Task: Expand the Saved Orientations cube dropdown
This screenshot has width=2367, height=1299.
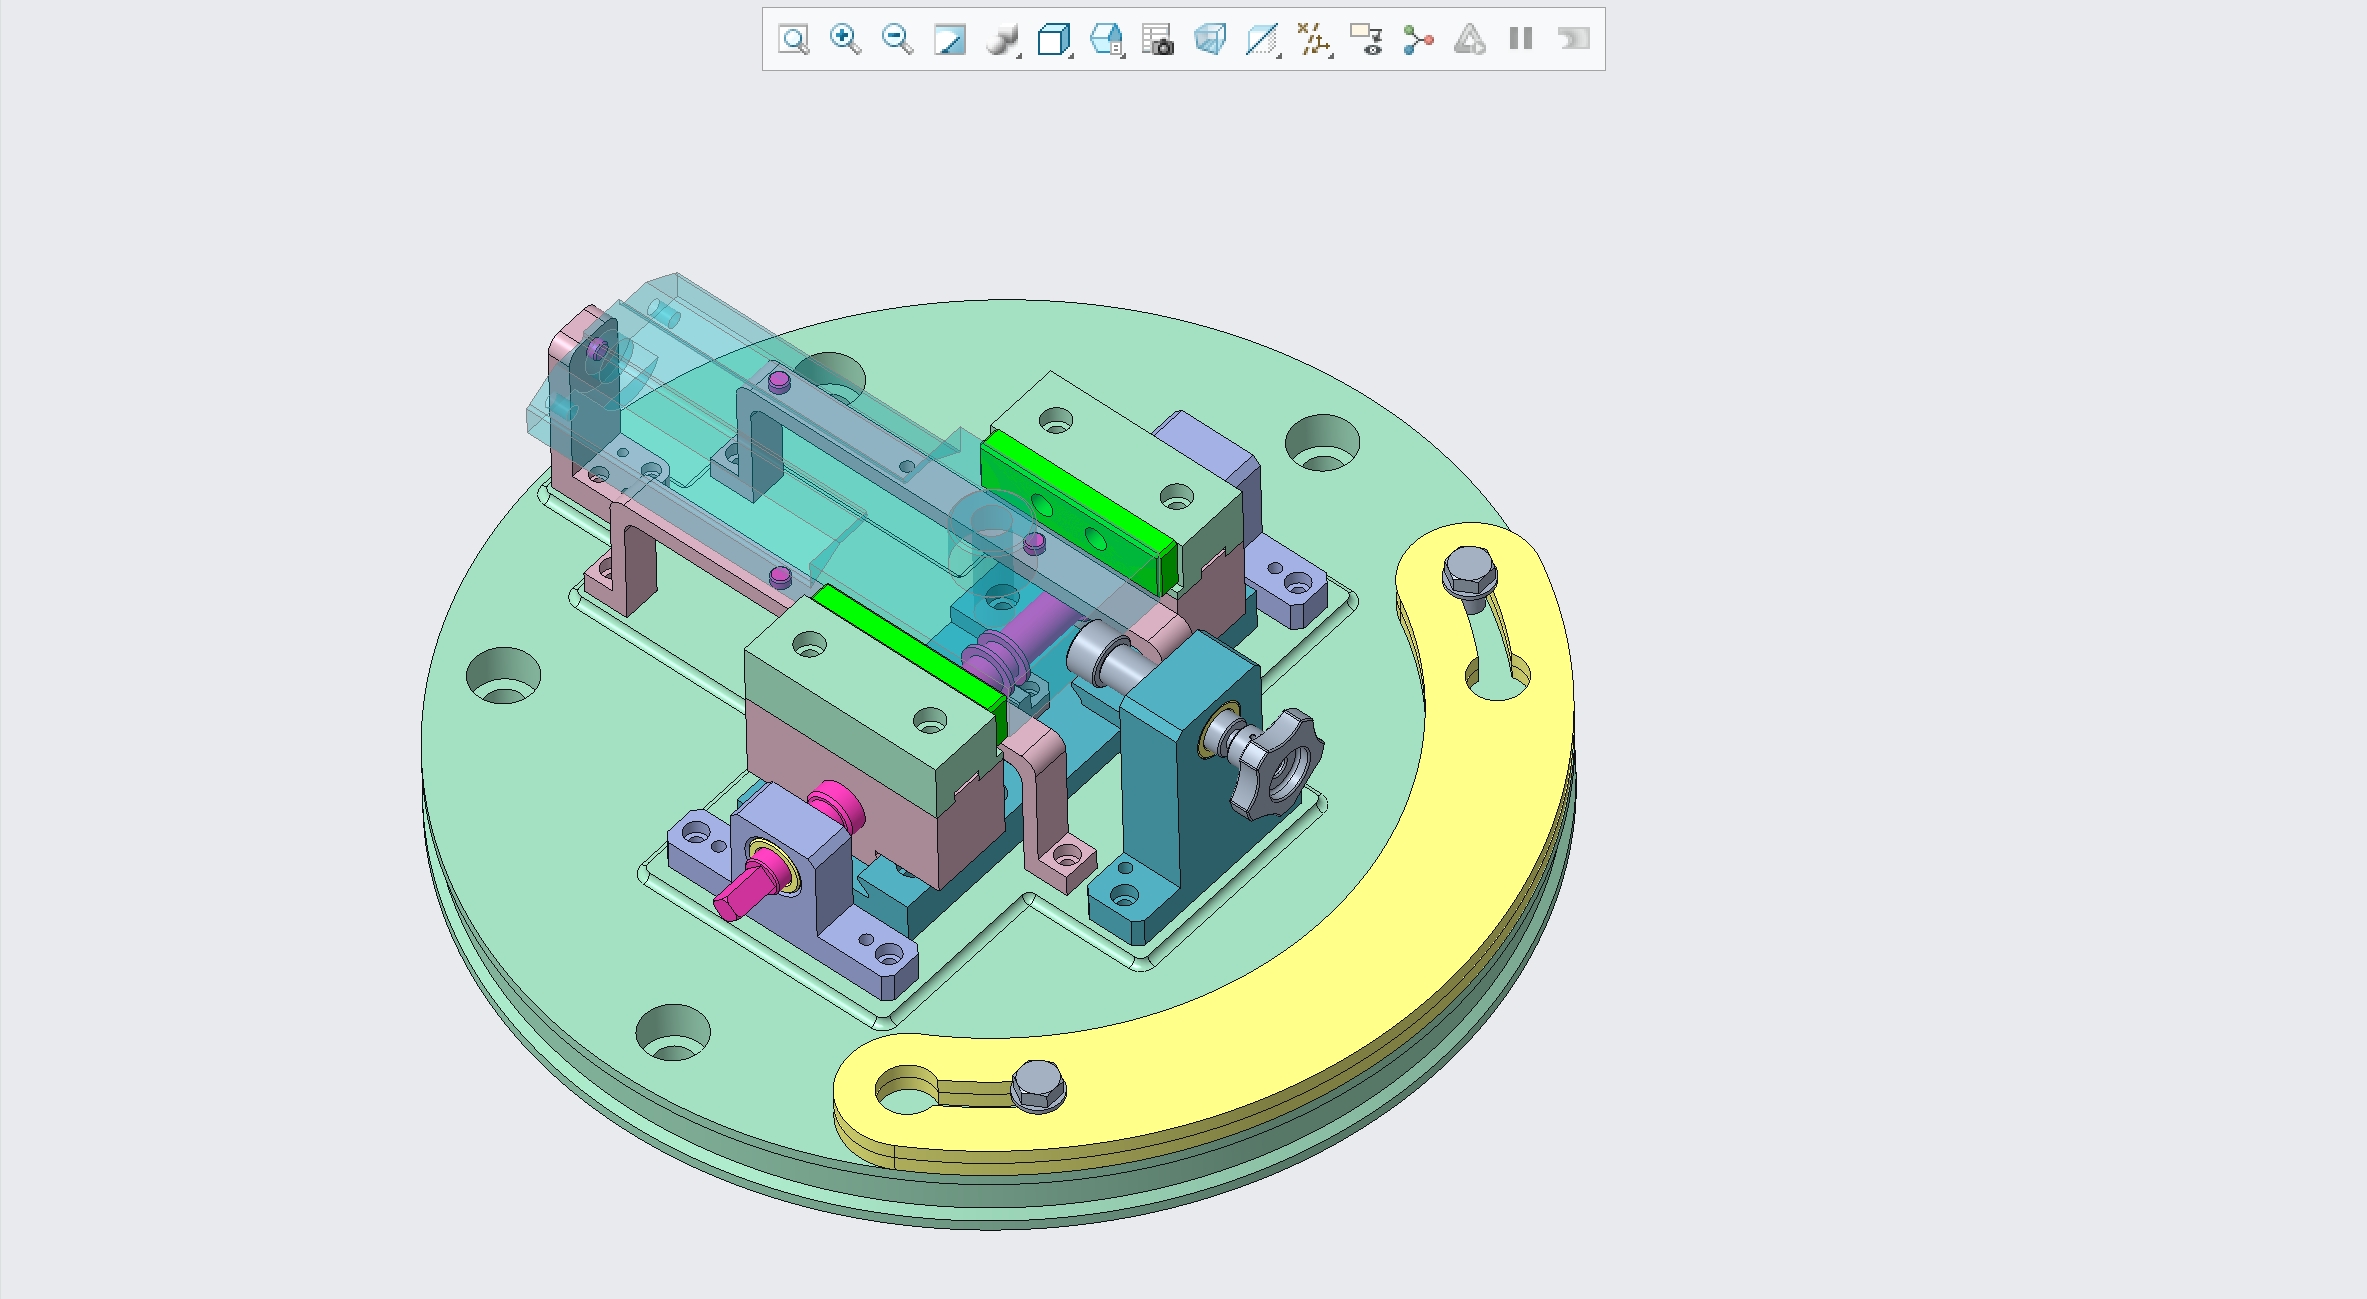Action: [x=1054, y=40]
